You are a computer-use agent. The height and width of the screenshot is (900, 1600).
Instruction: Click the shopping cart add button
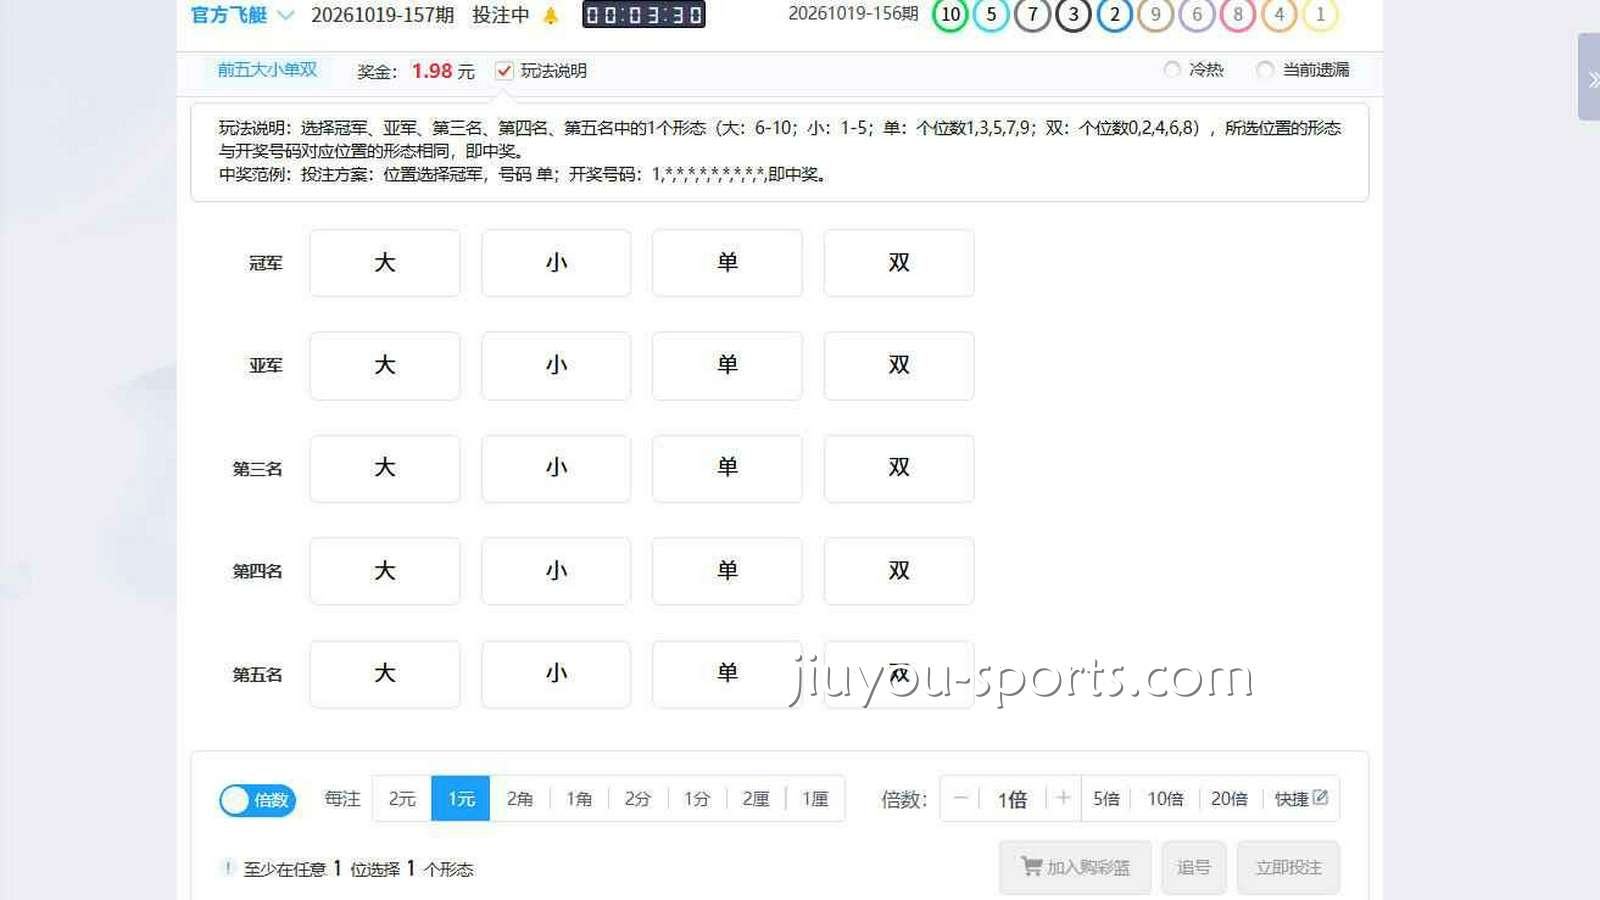(1075, 867)
